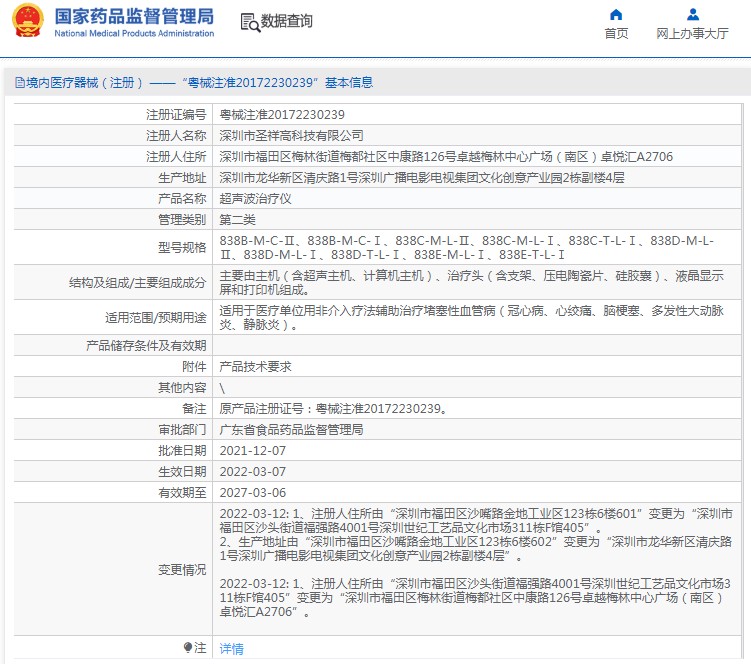Click attachment value 产品技术要求
This screenshot has width=751, height=664.
tap(255, 366)
